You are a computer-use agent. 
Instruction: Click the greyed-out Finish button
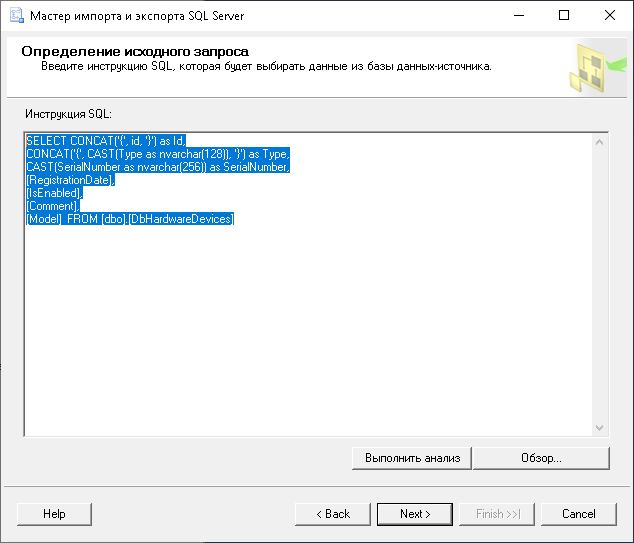click(x=497, y=514)
